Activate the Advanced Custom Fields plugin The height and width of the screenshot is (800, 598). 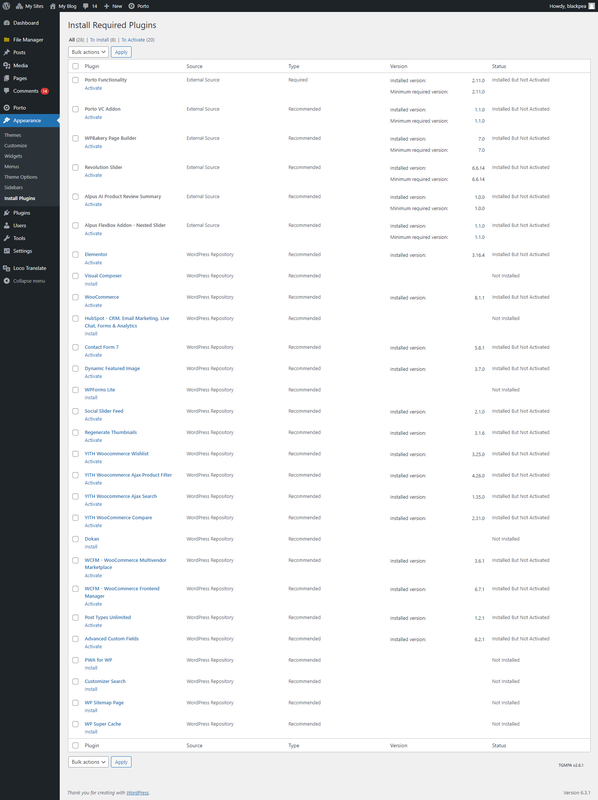93,646
